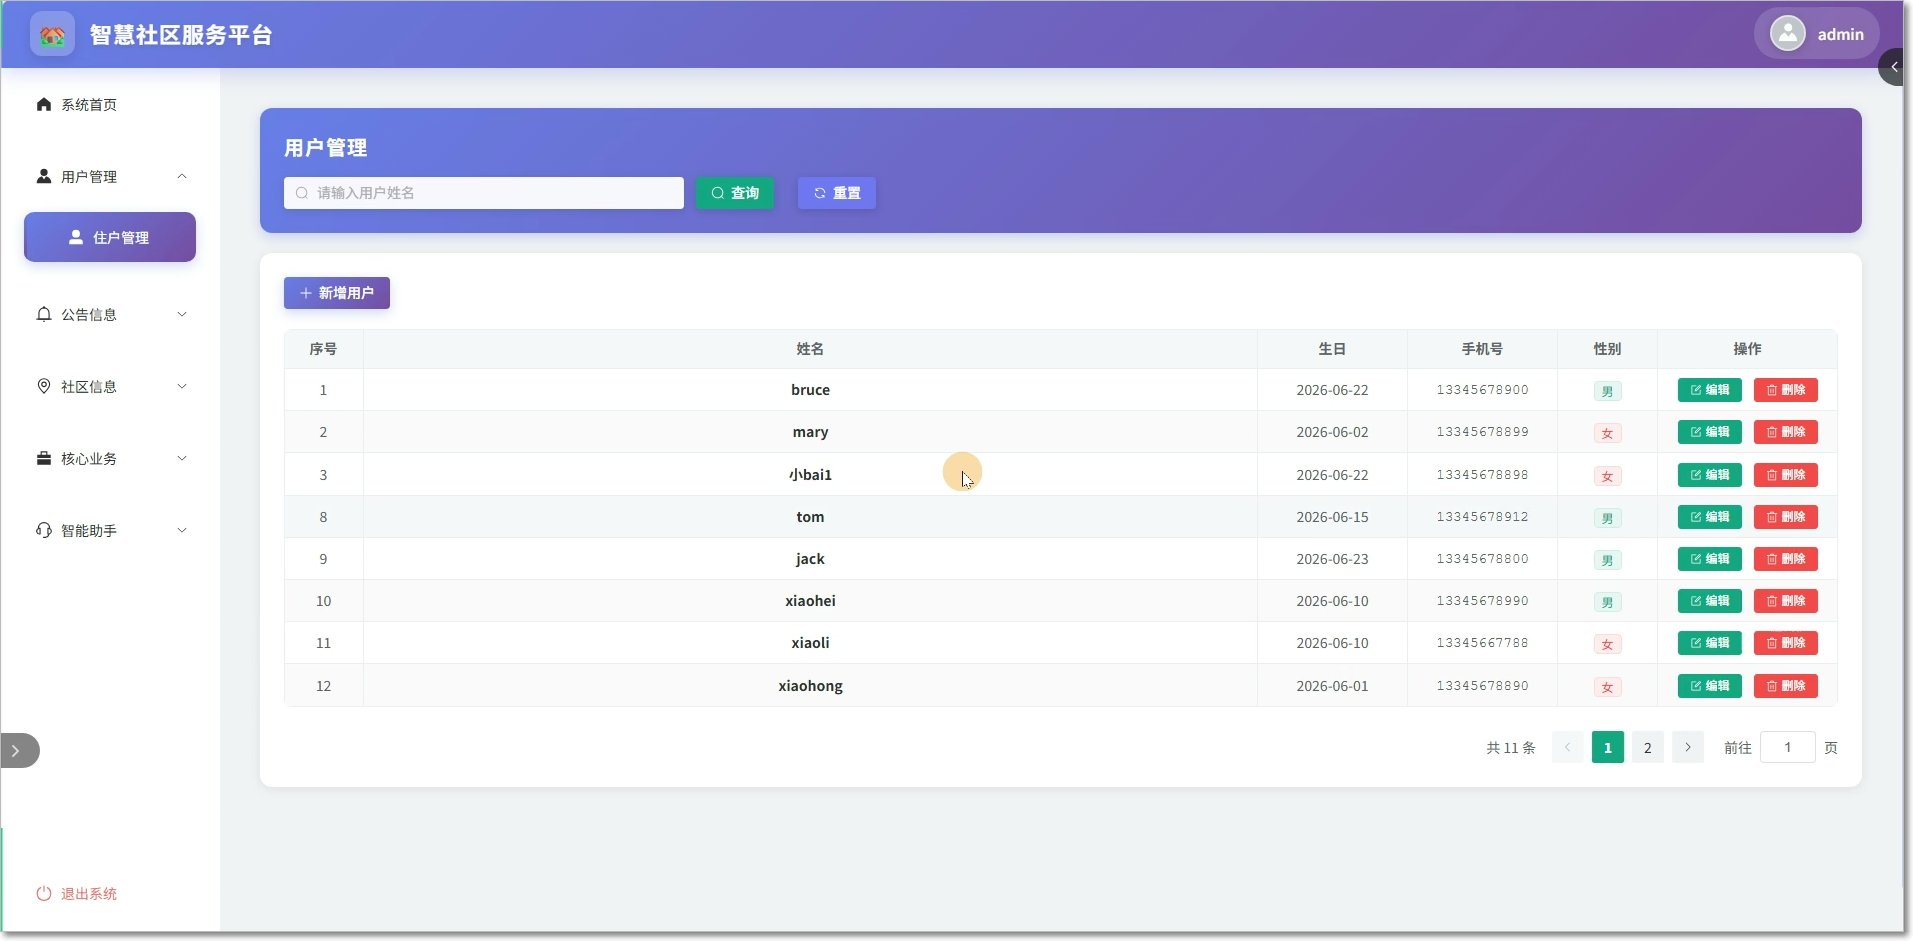The height and width of the screenshot is (941, 1913).
Task: Focus the 前往 page number input
Action: (1788, 747)
